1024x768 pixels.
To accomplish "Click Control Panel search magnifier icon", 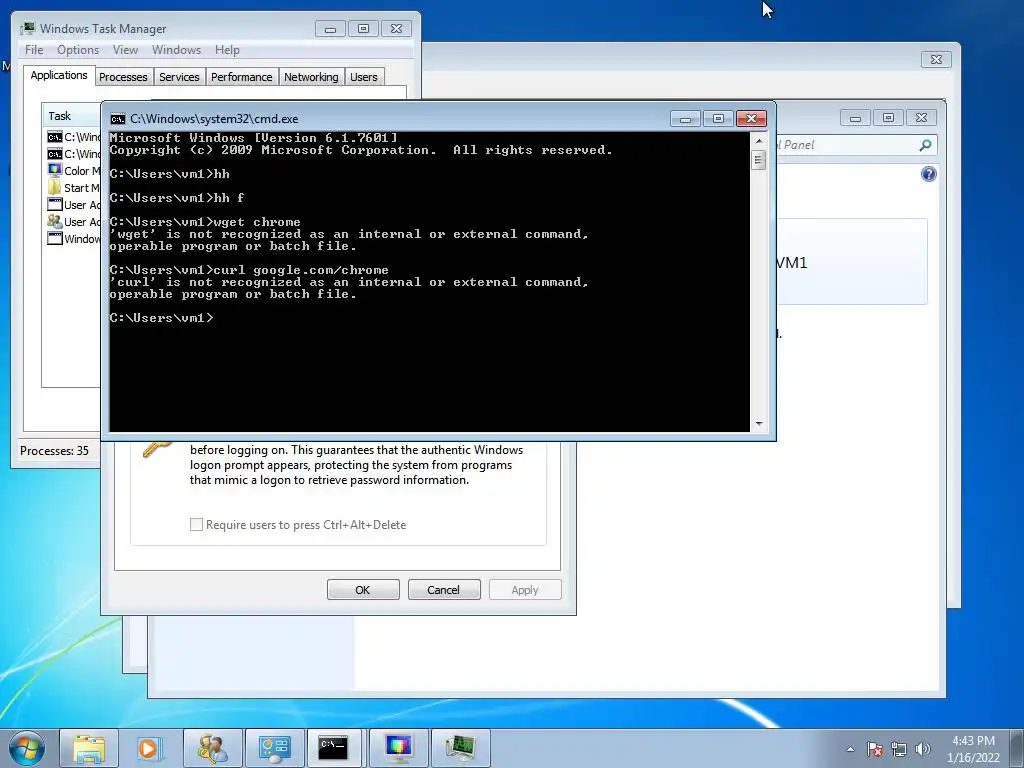I will pyautogui.click(x=925, y=145).
